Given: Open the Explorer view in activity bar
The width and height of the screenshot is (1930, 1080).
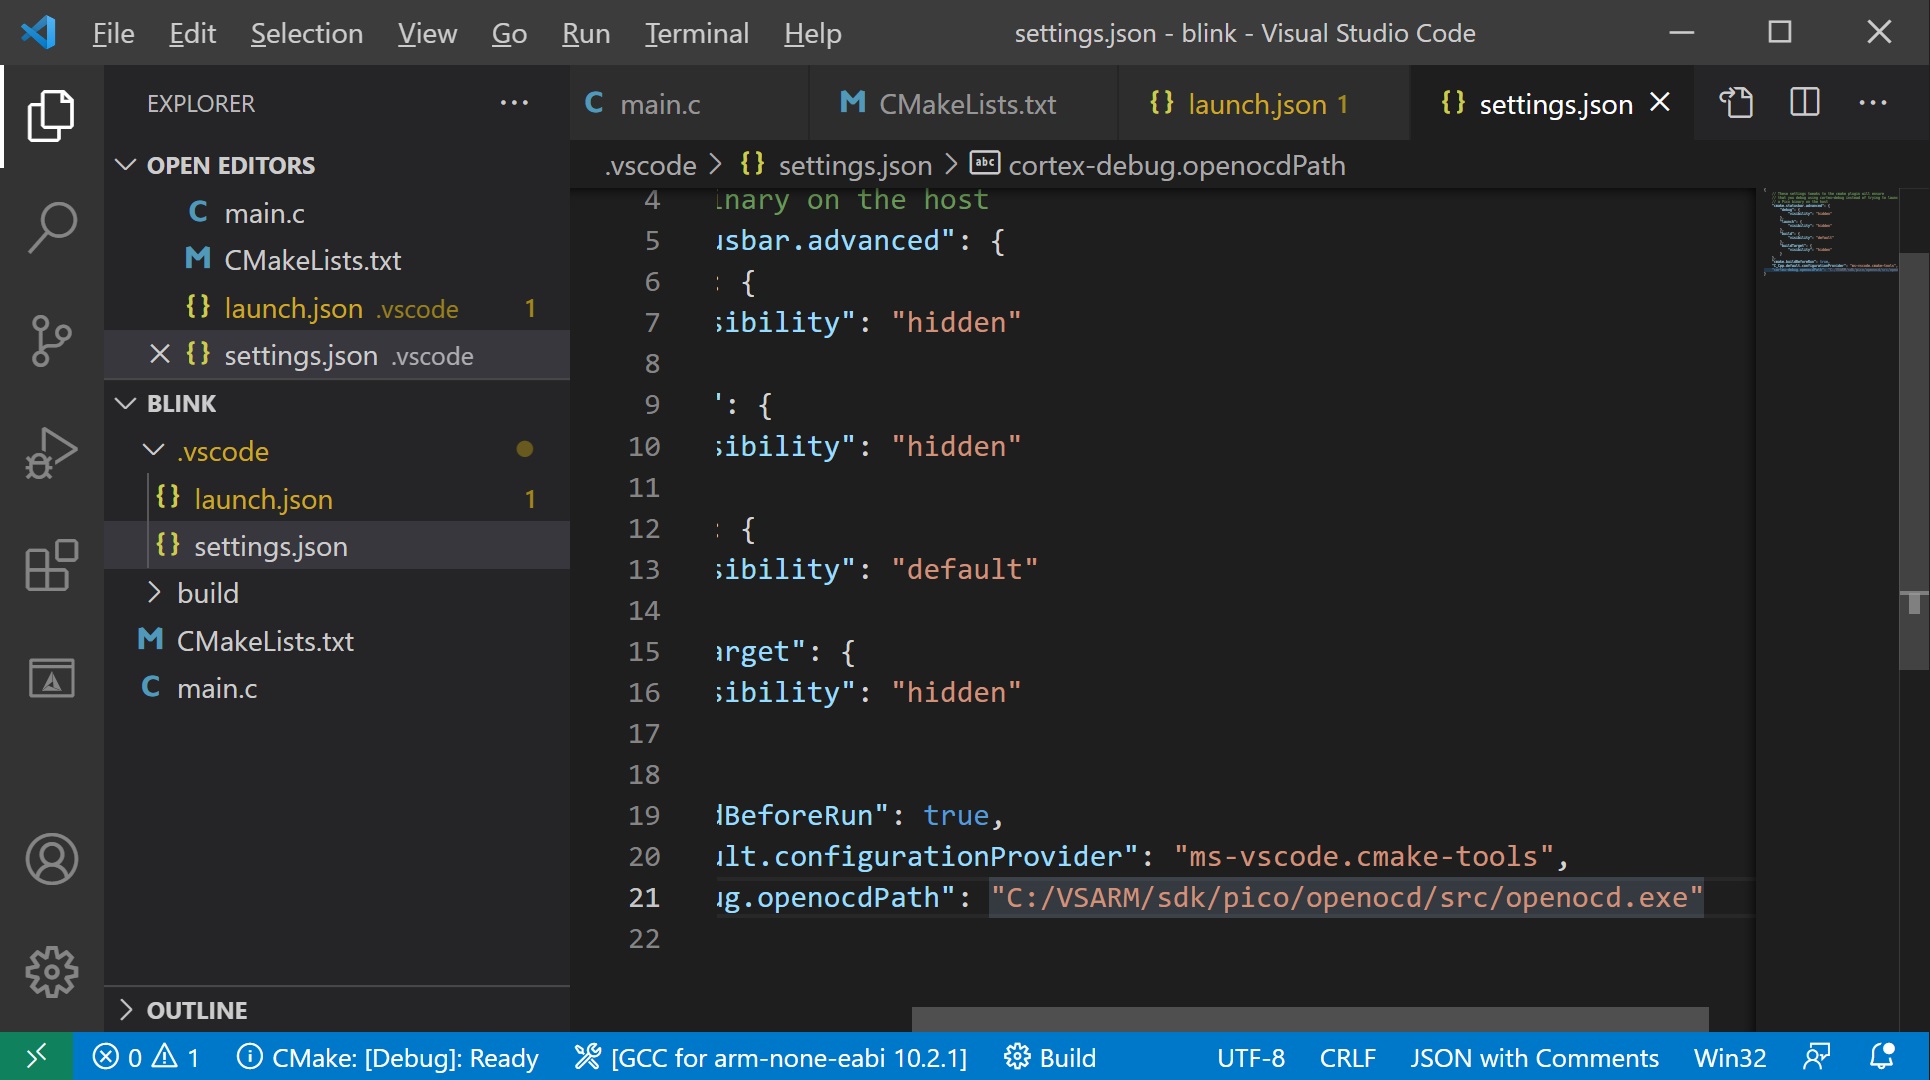Looking at the screenshot, I should [x=51, y=115].
